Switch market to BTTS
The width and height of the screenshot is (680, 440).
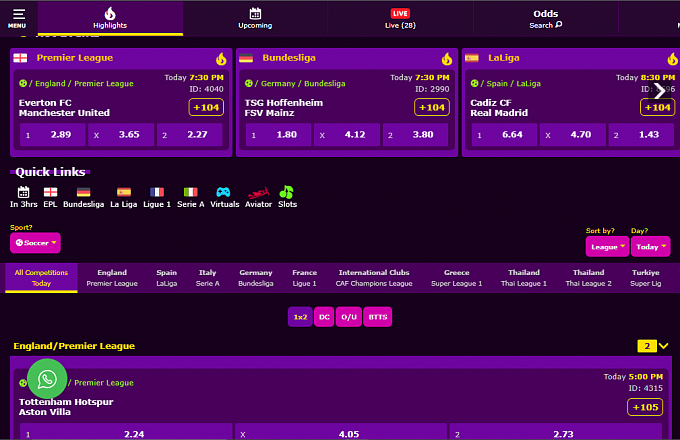378,317
